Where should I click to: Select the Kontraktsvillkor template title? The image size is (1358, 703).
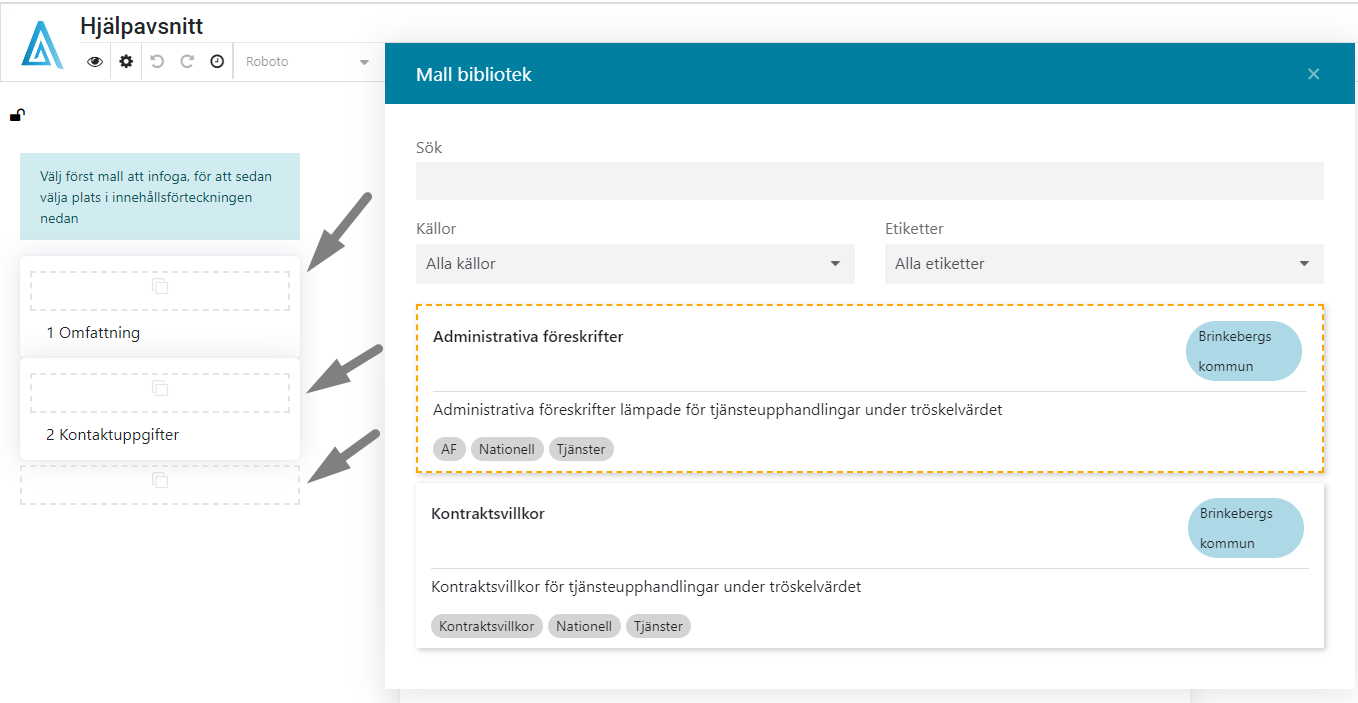(x=488, y=514)
